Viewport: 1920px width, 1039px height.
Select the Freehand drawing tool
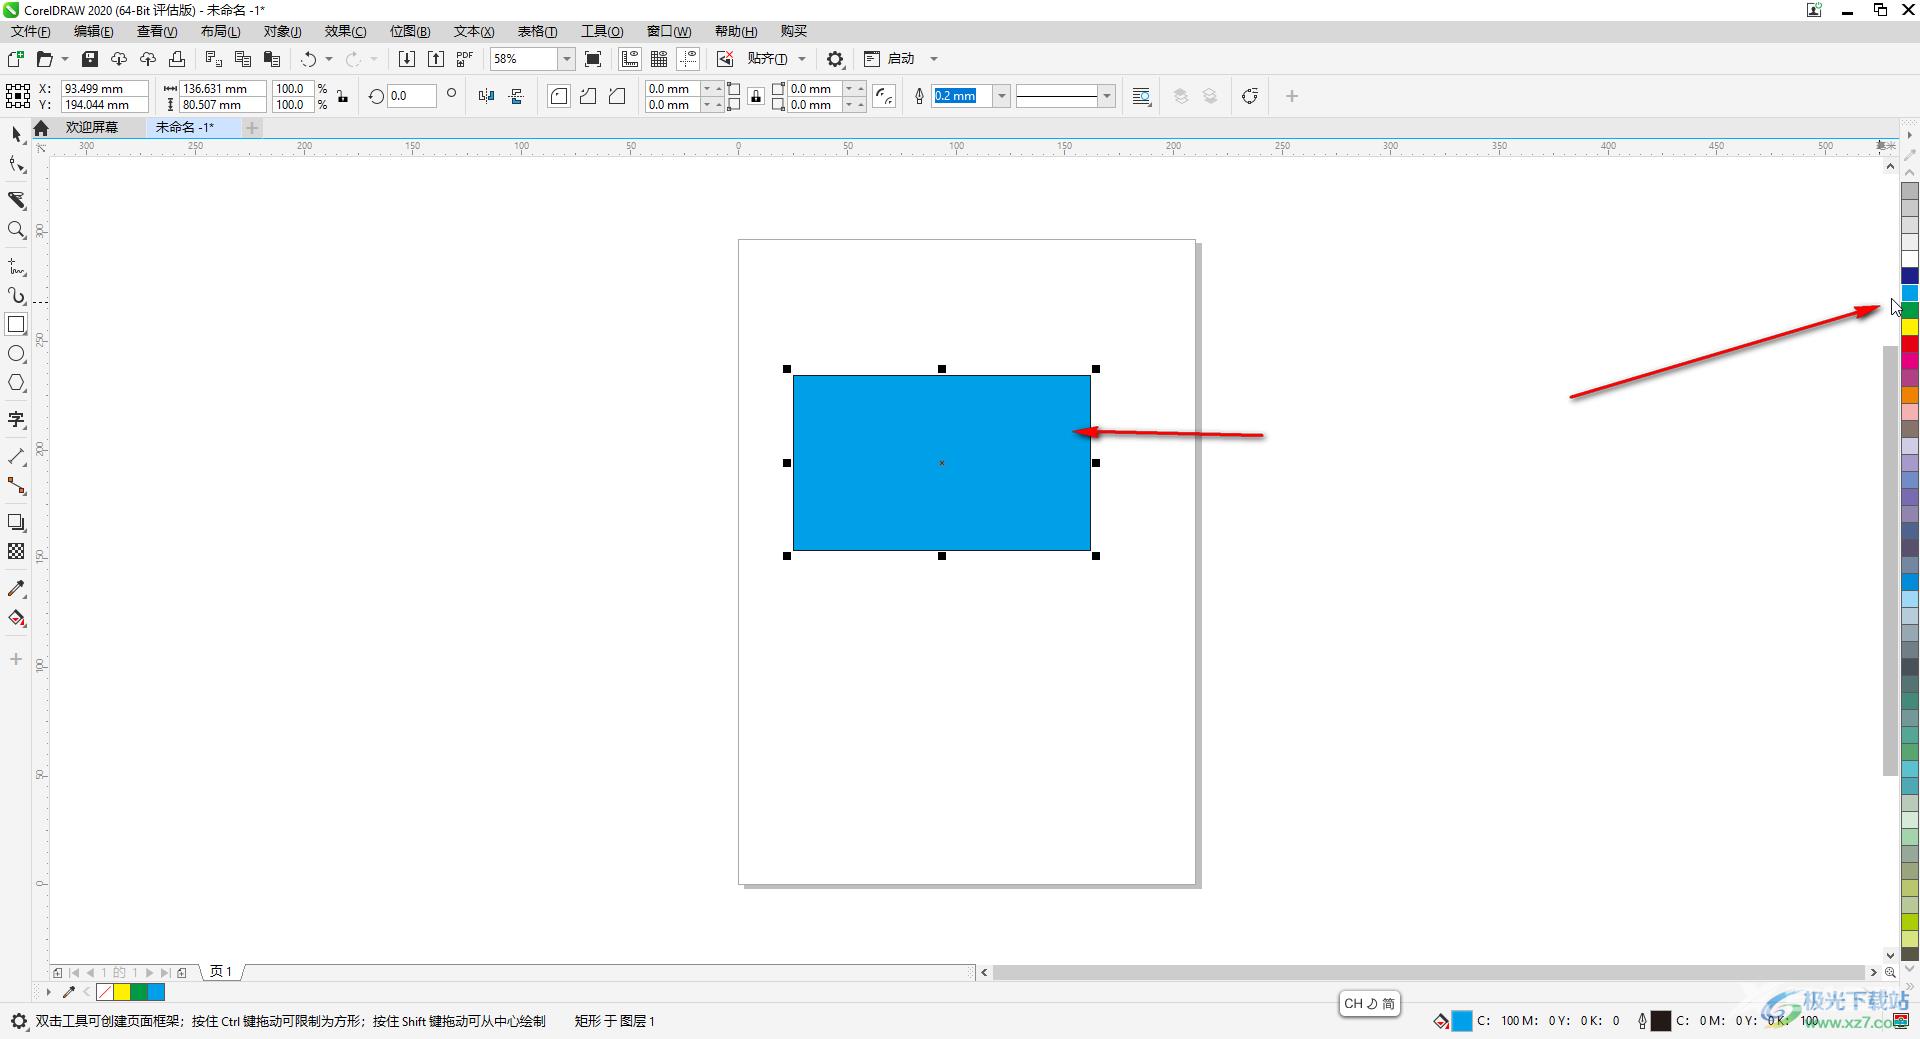click(x=16, y=266)
